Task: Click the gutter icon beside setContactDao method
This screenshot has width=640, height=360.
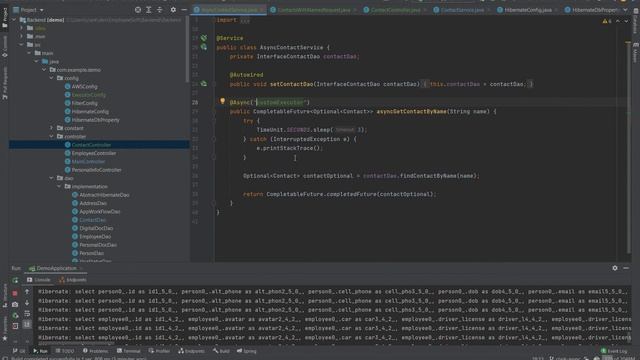Action: [204, 84]
